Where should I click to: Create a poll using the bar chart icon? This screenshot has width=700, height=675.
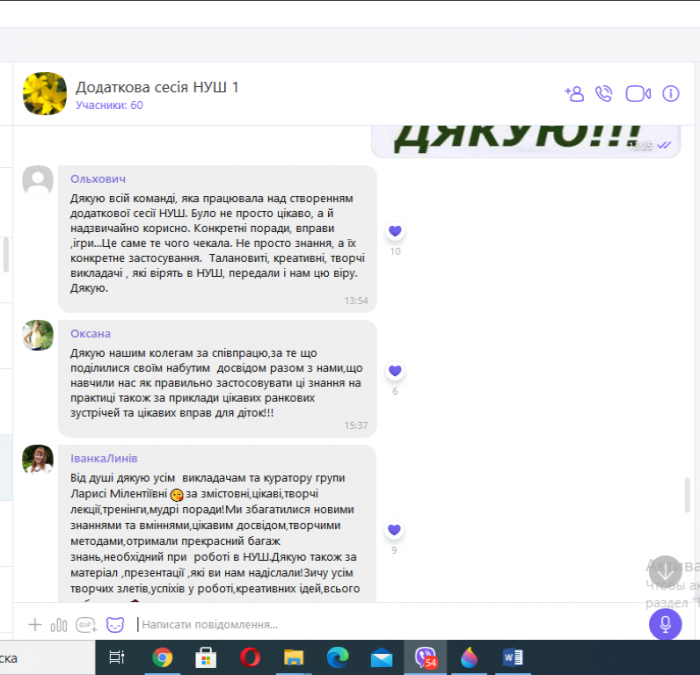point(59,625)
